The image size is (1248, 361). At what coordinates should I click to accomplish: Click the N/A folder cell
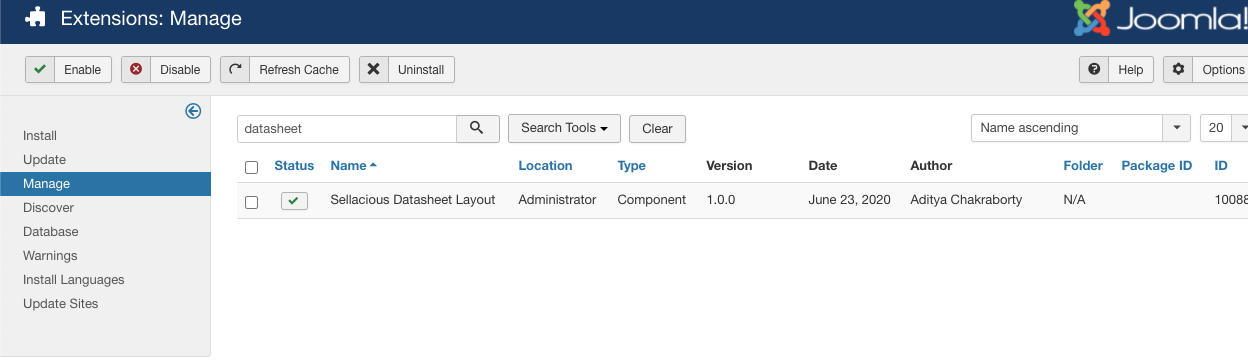click(x=1074, y=200)
